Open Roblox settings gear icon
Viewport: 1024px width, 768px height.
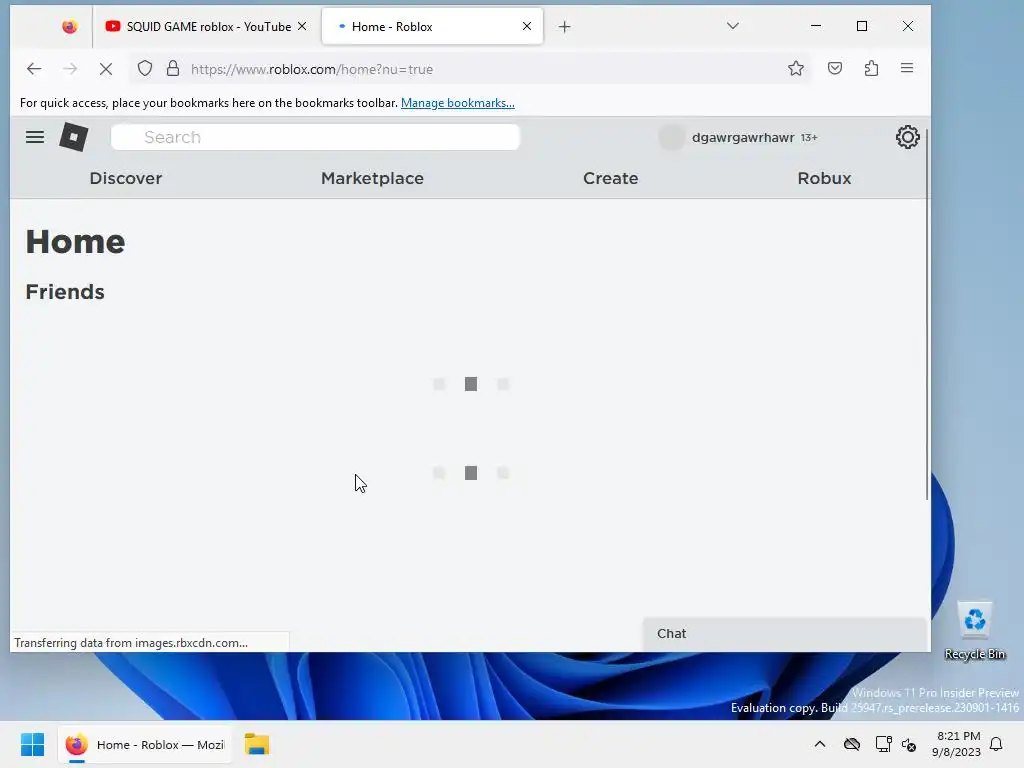(907, 137)
